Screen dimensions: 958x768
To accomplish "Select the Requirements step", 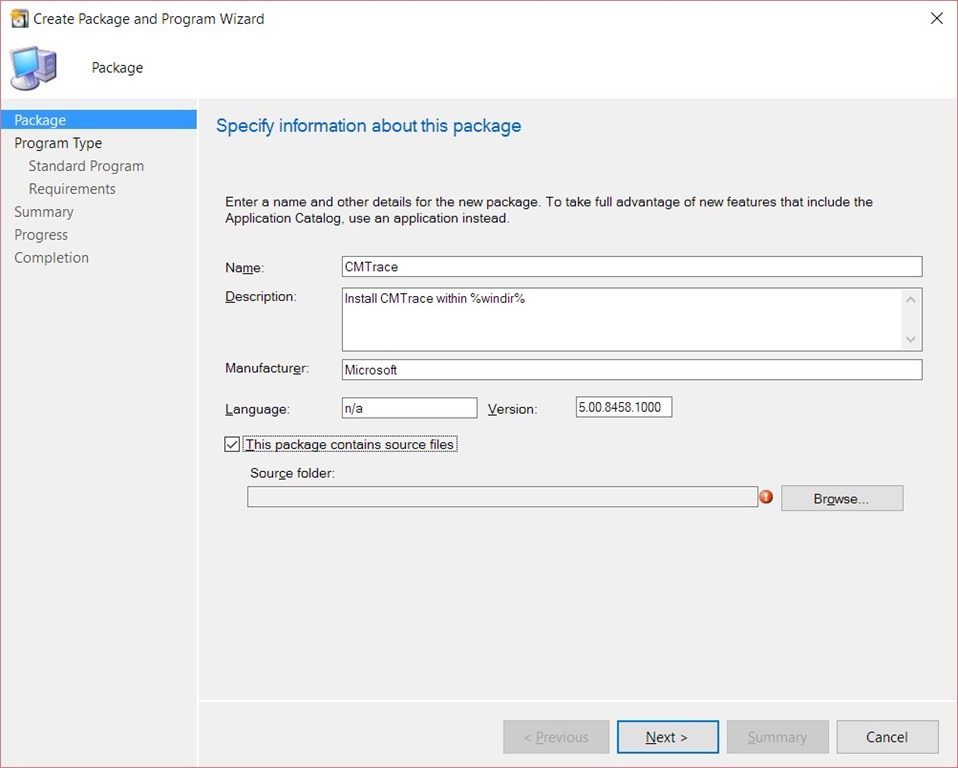I will (x=72, y=189).
